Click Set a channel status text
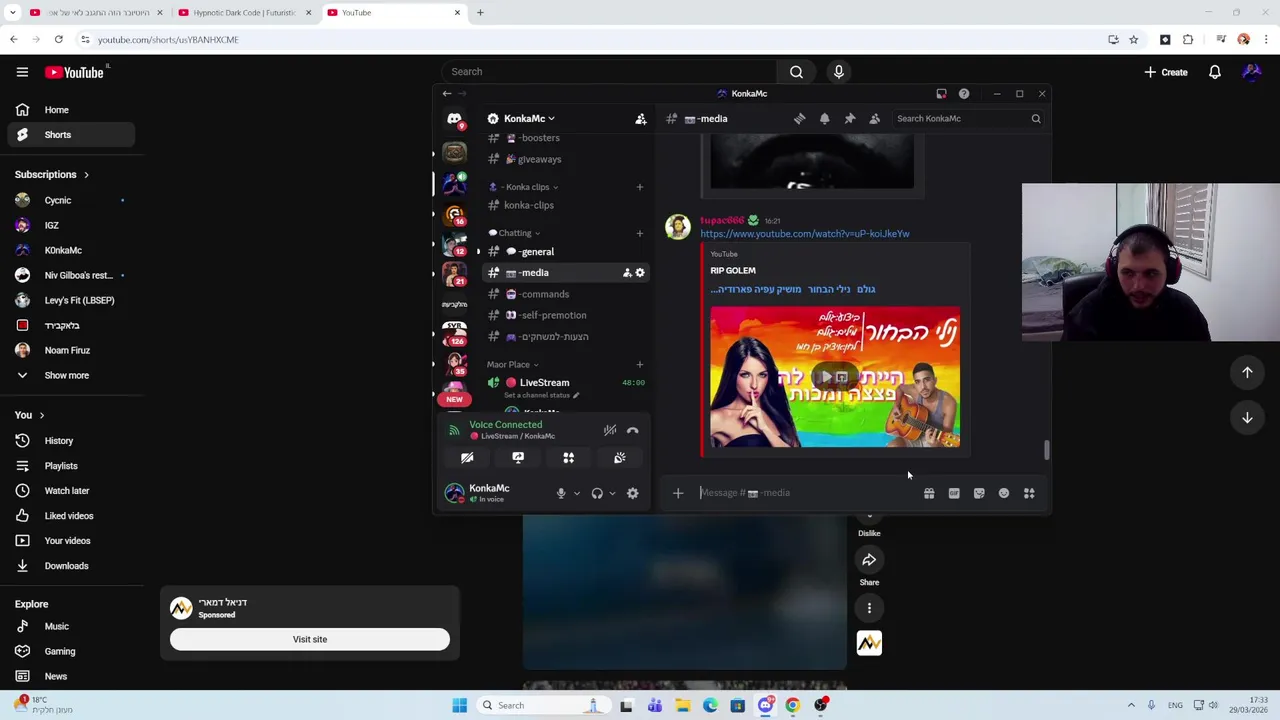The width and height of the screenshot is (1280, 720). tap(540, 395)
